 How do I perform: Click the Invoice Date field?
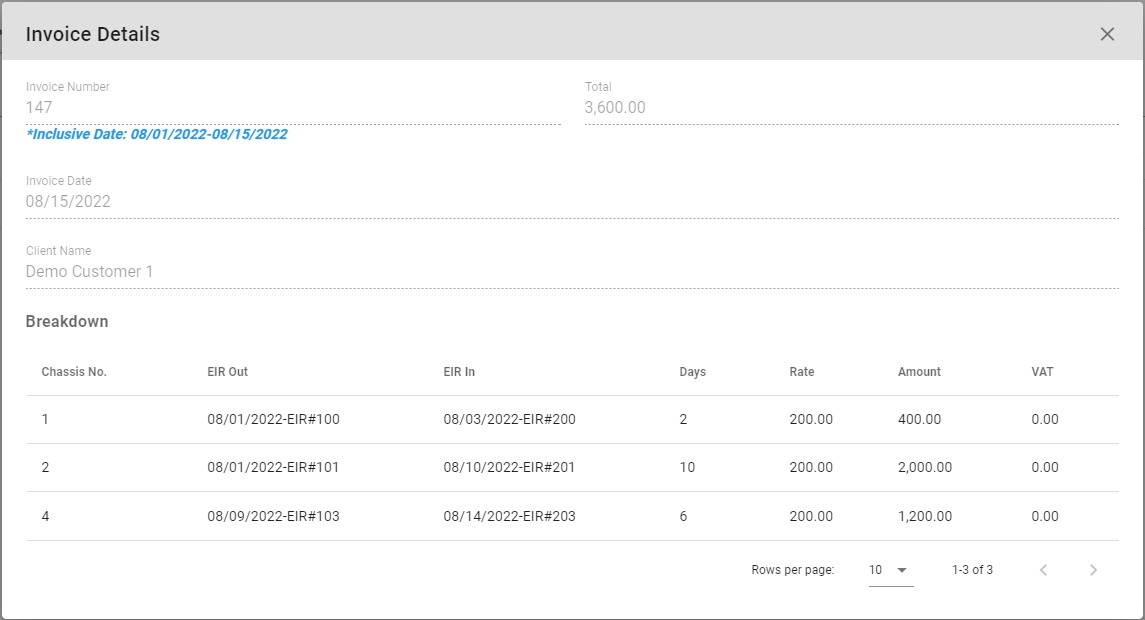pyautogui.click(x=570, y=201)
